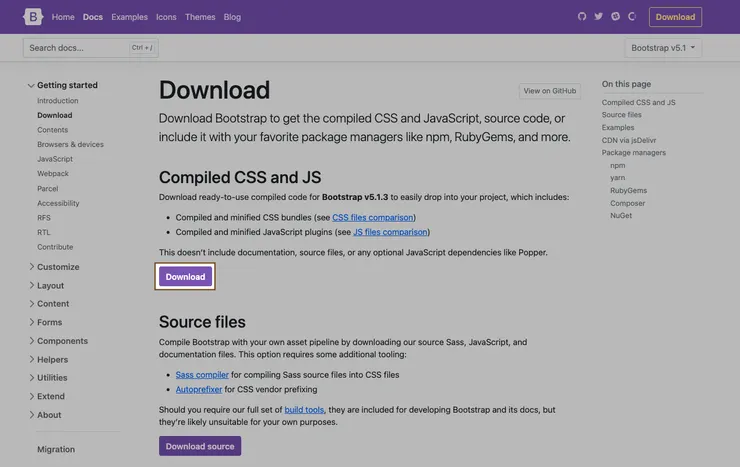Expand the Content section

tap(49, 304)
